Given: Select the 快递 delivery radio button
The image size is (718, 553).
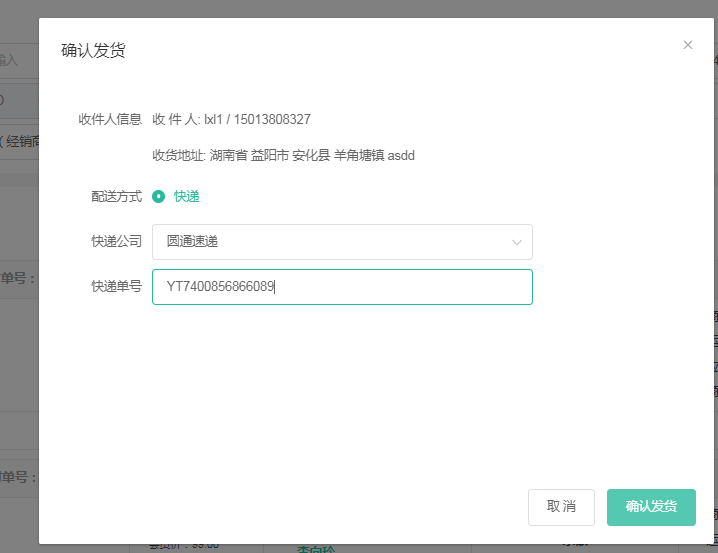Looking at the screenshot, I should [159, 196].
